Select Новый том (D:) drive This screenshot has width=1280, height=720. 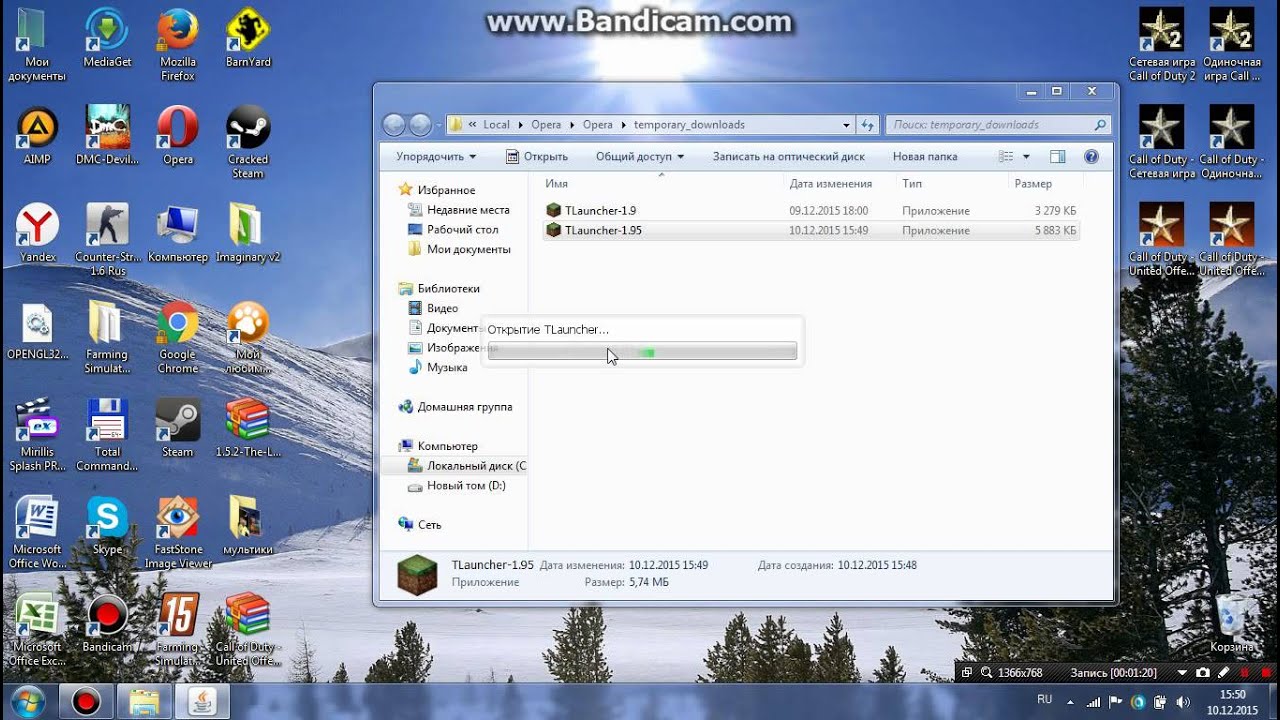(x=457, y=486)
